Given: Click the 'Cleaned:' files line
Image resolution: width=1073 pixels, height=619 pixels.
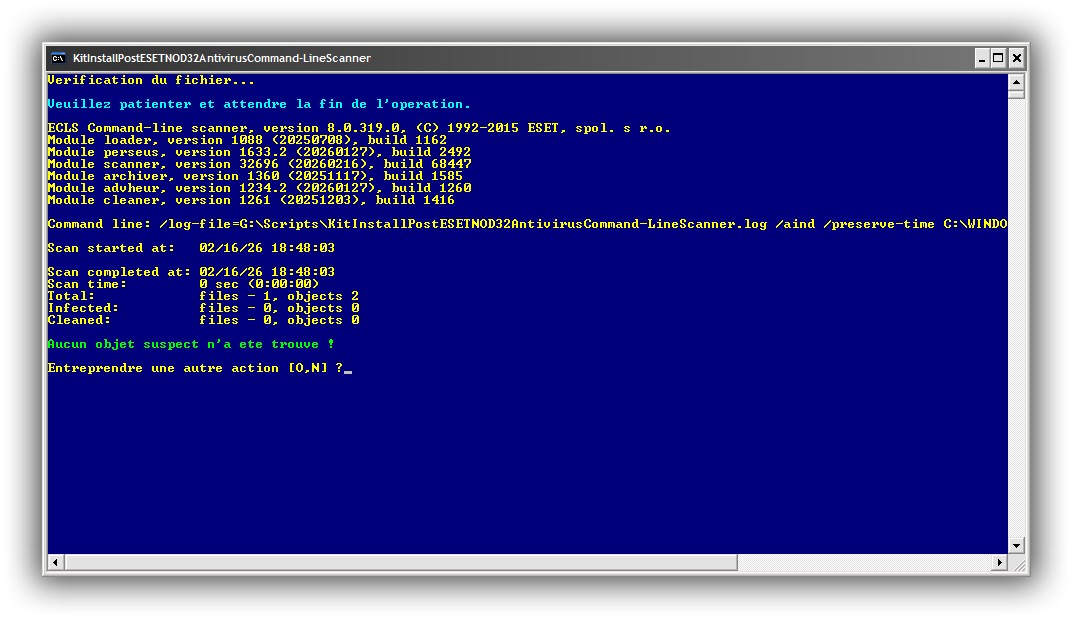Looking at the screenshot, I should [203, 319].
